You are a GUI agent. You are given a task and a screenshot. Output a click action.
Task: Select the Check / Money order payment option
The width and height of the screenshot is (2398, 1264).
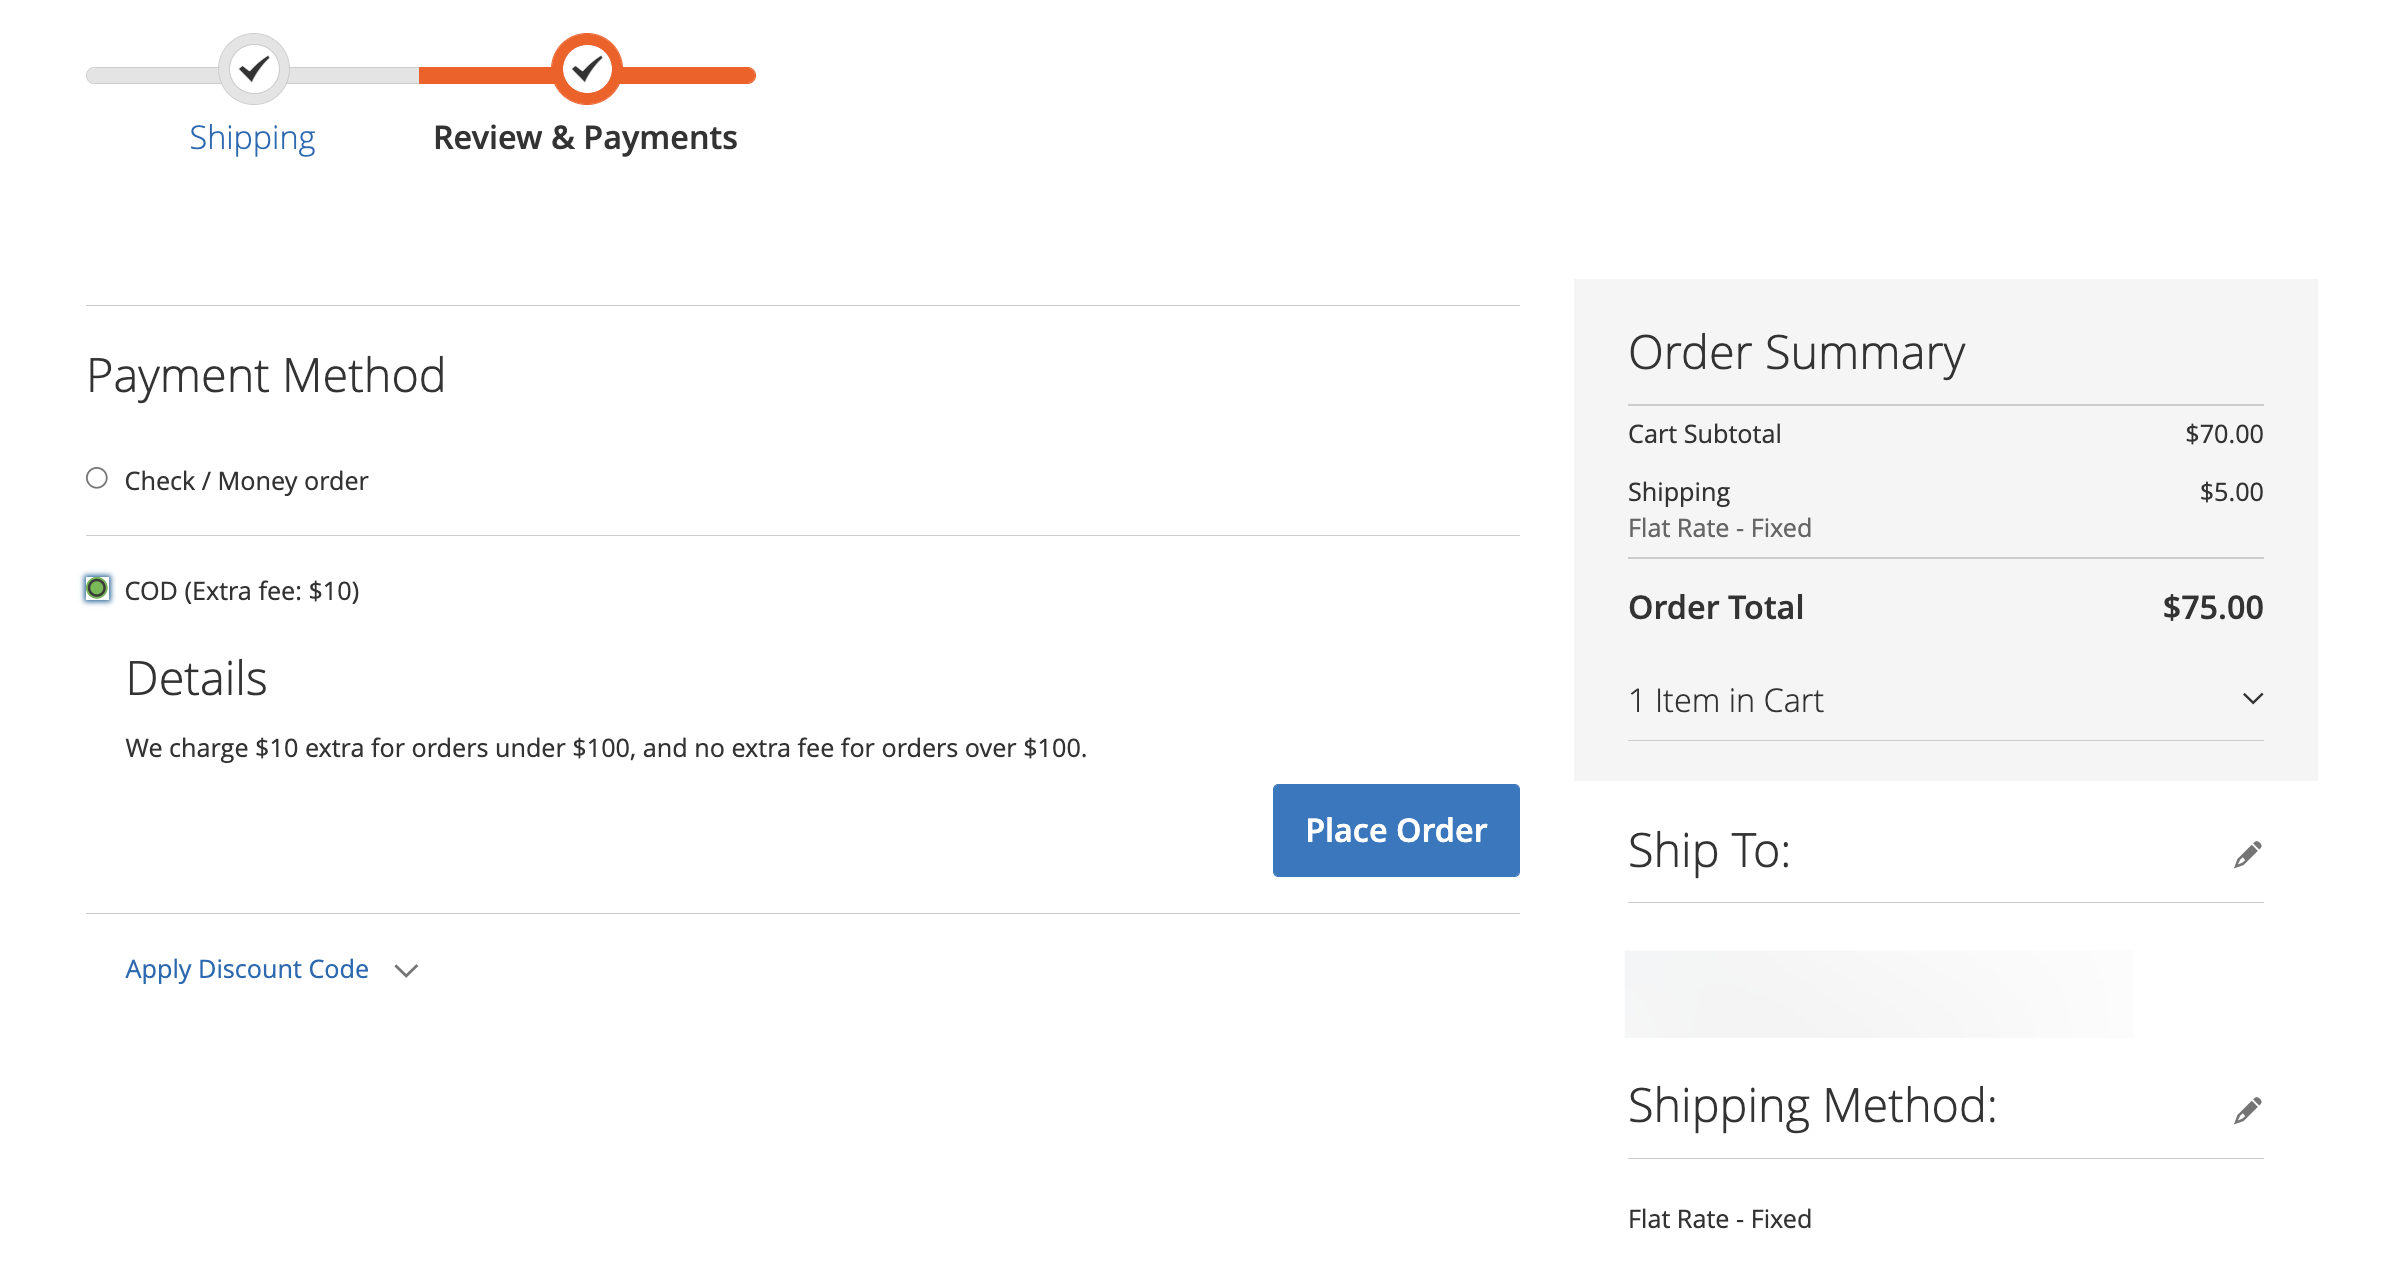point(96,479)
